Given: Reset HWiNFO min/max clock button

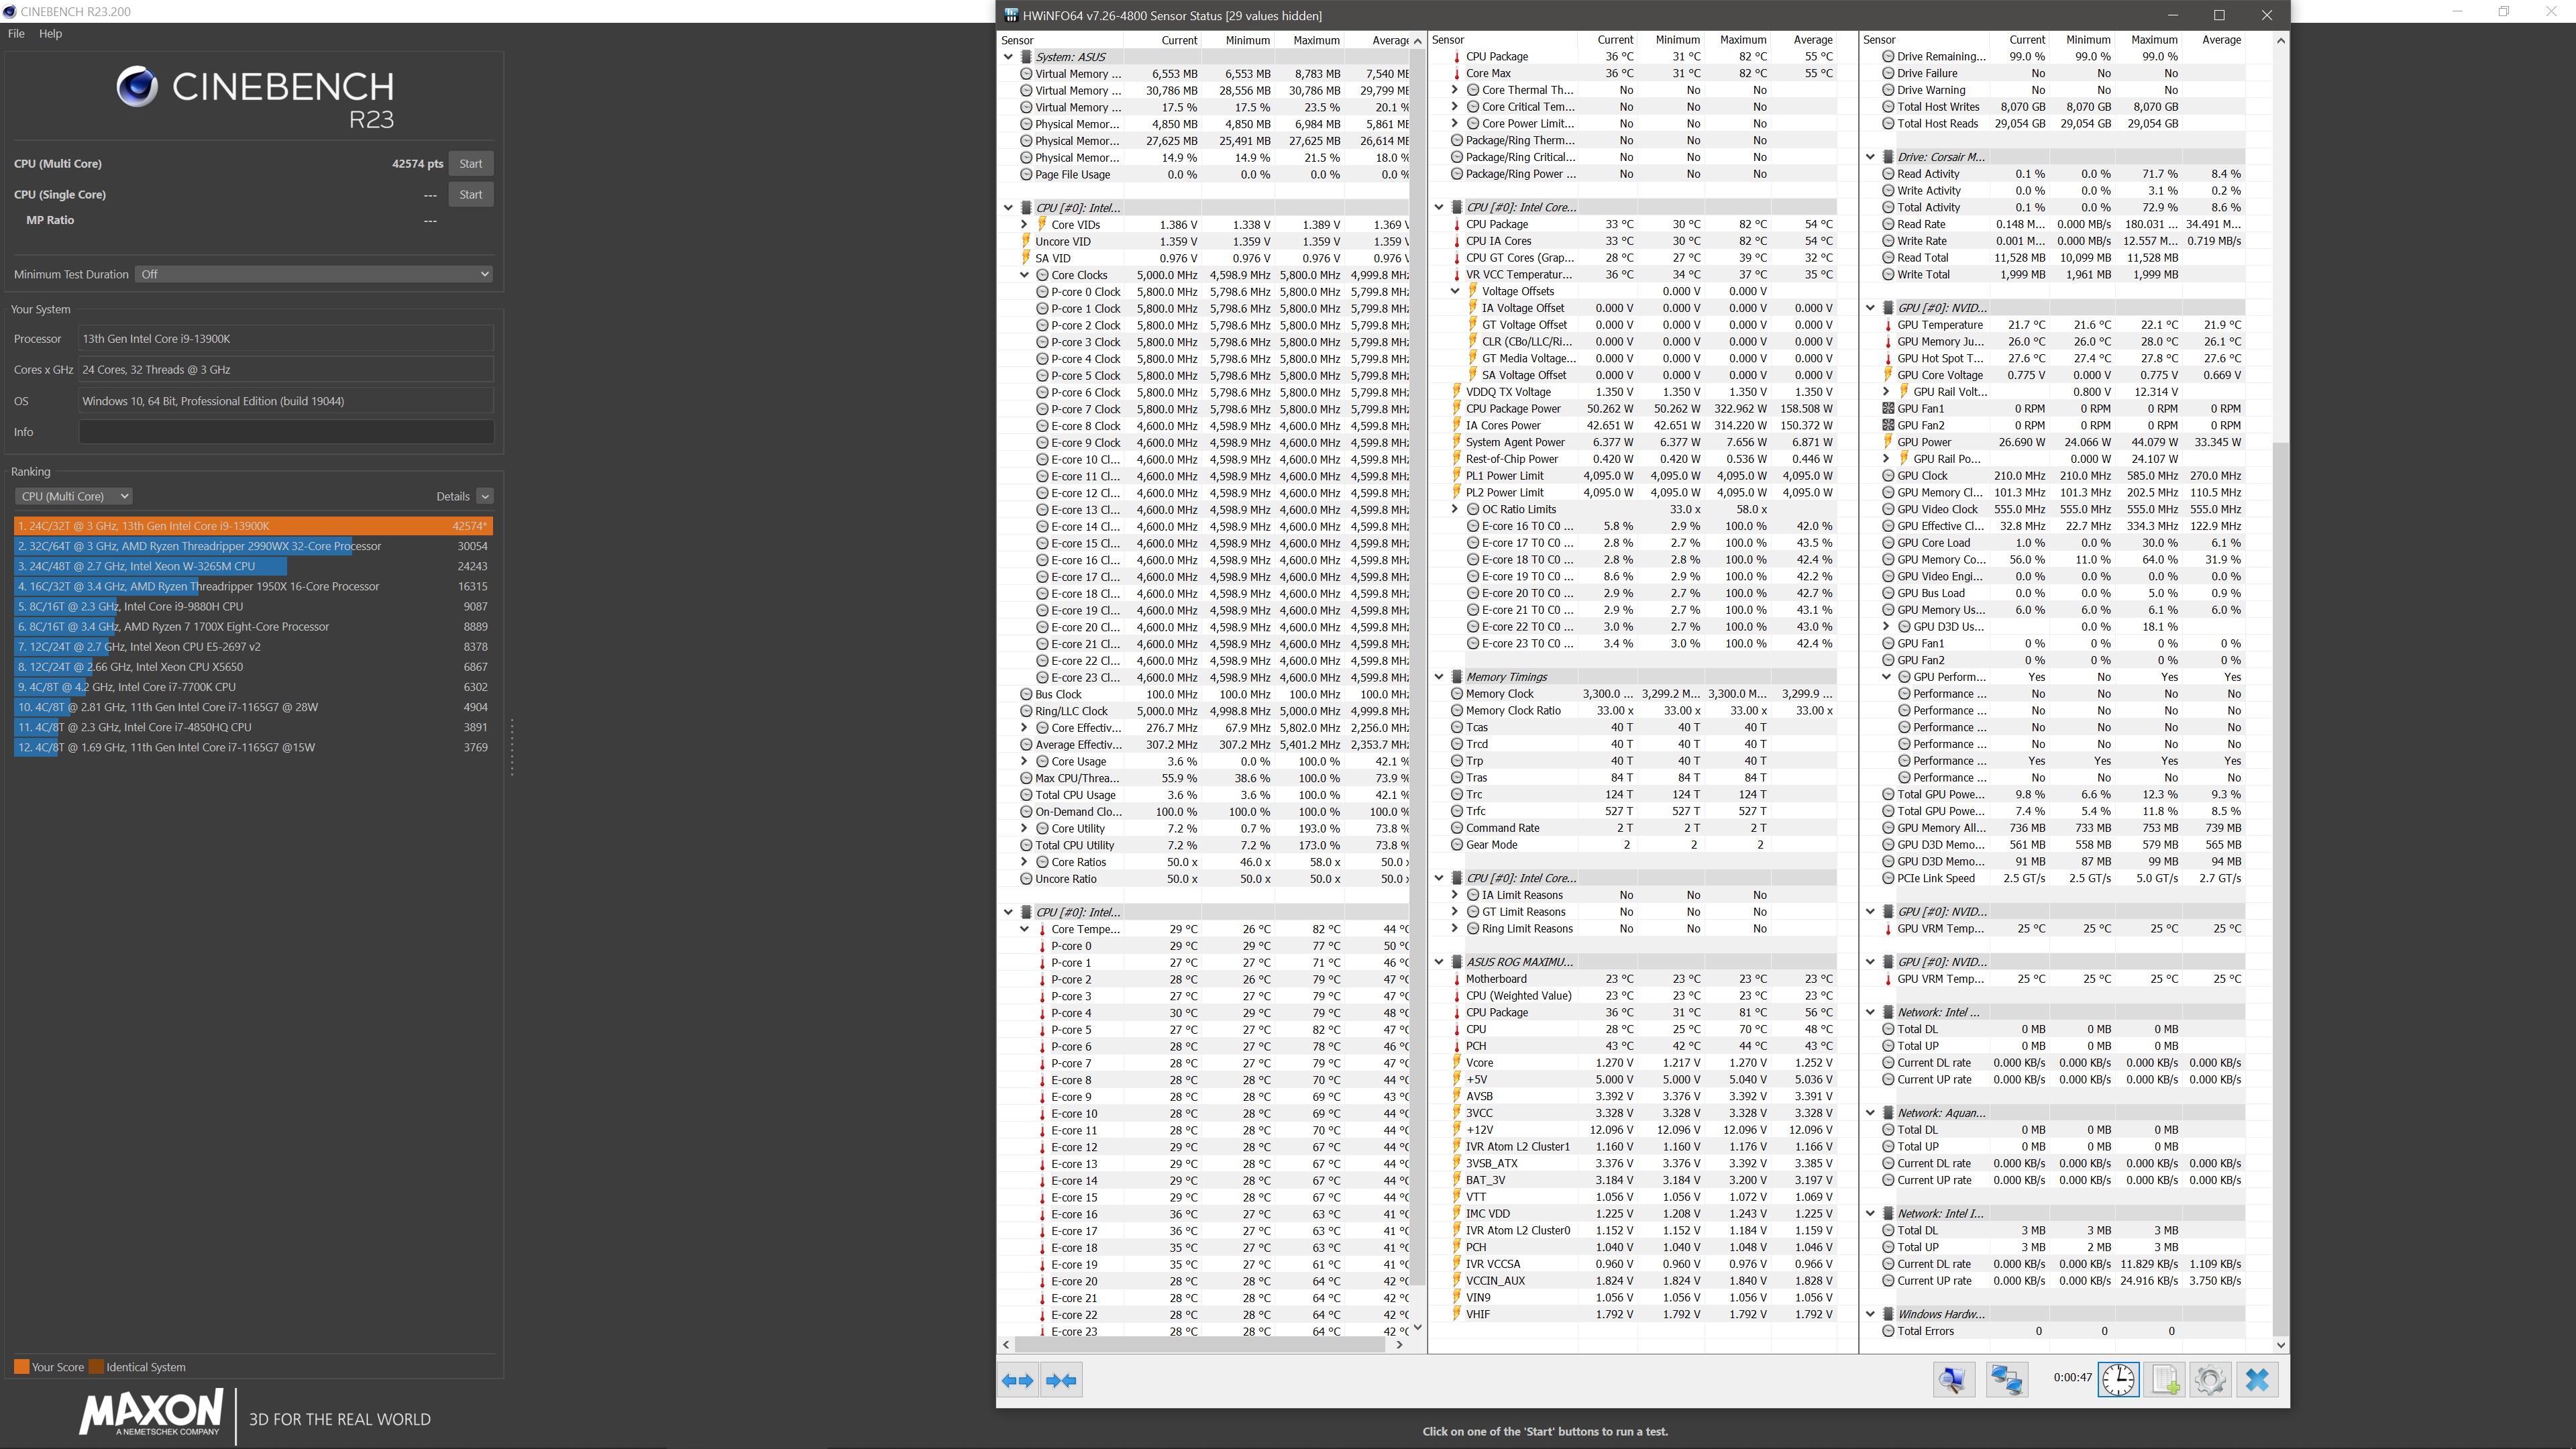Looking at the screenshot, I should [2117, 1380].
